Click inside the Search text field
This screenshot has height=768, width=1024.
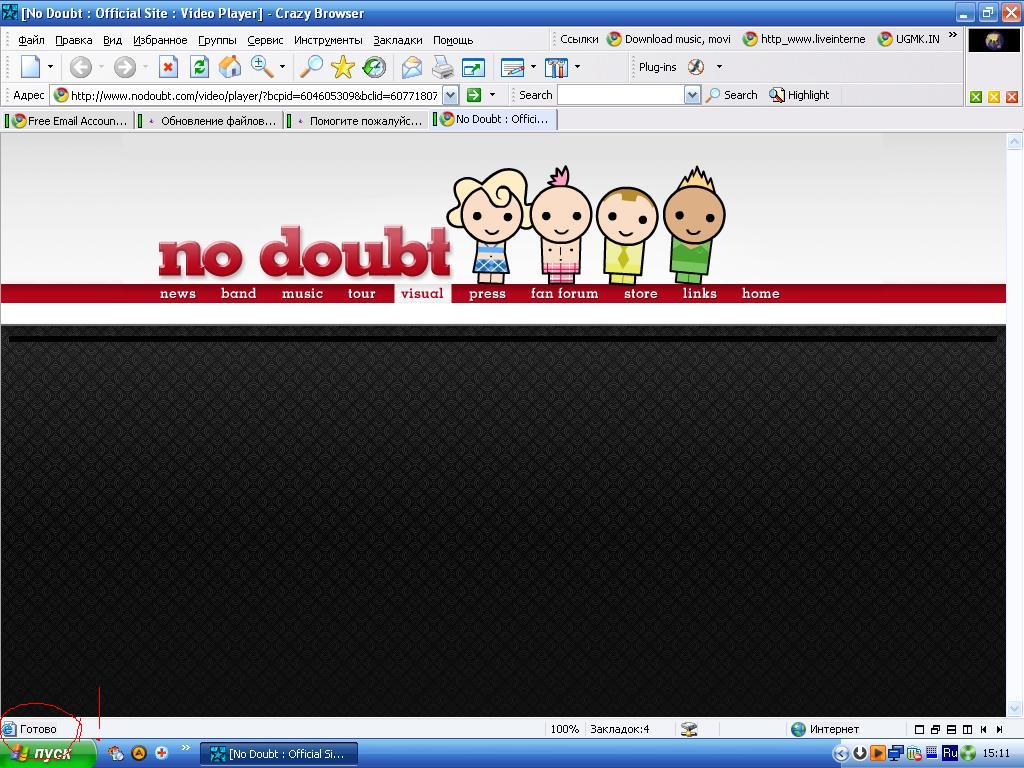point(620,95)
